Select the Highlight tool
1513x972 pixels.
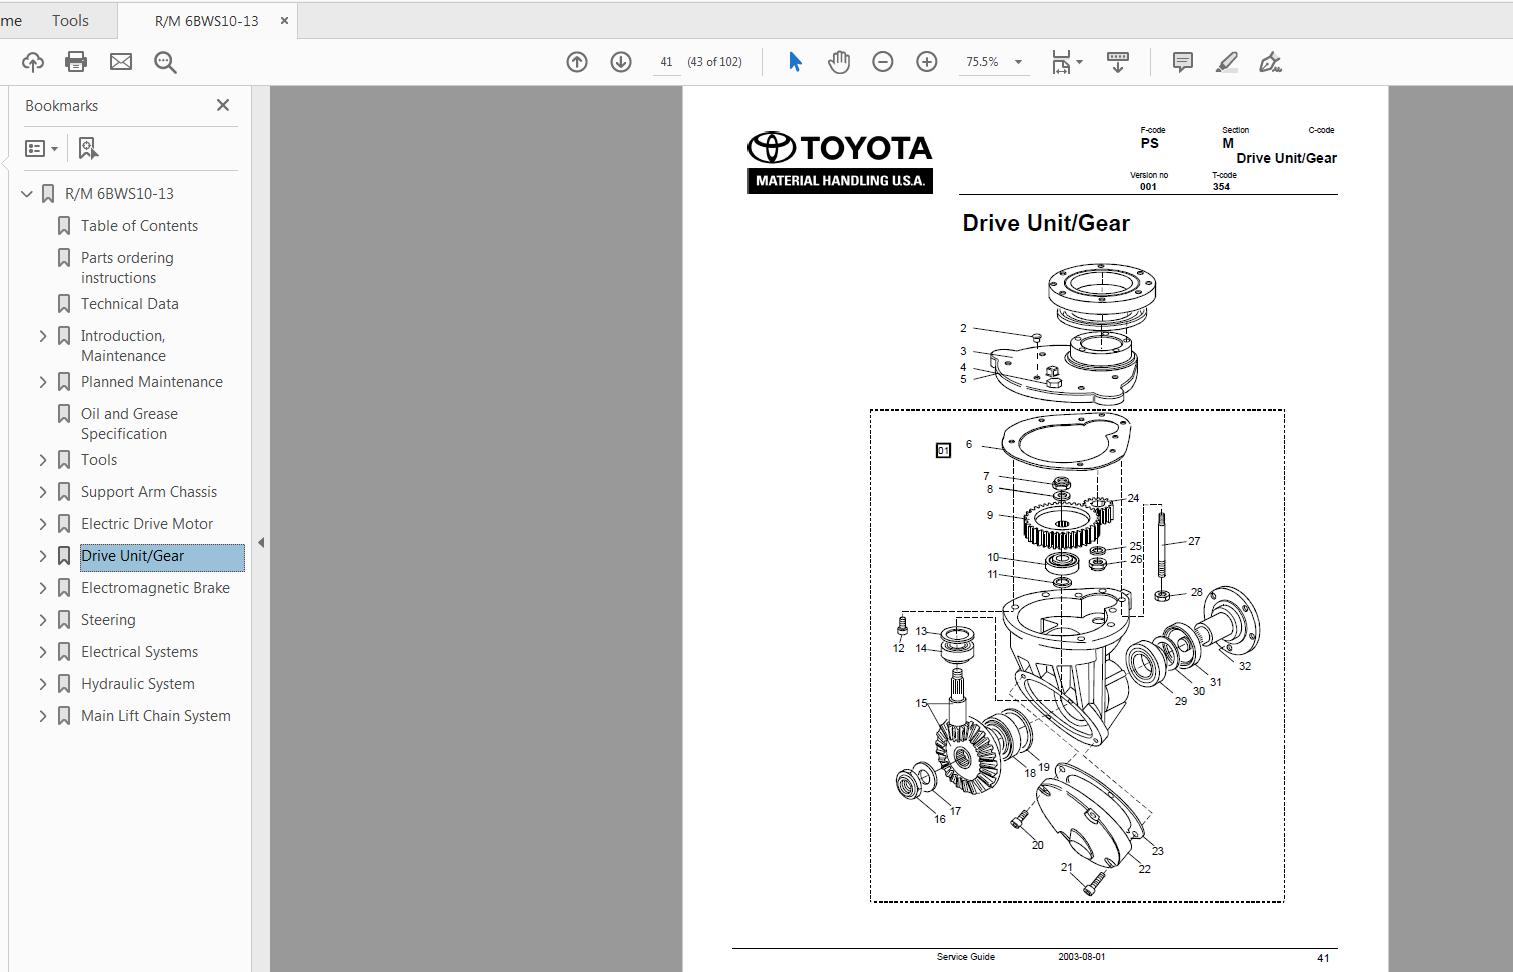1227,61
